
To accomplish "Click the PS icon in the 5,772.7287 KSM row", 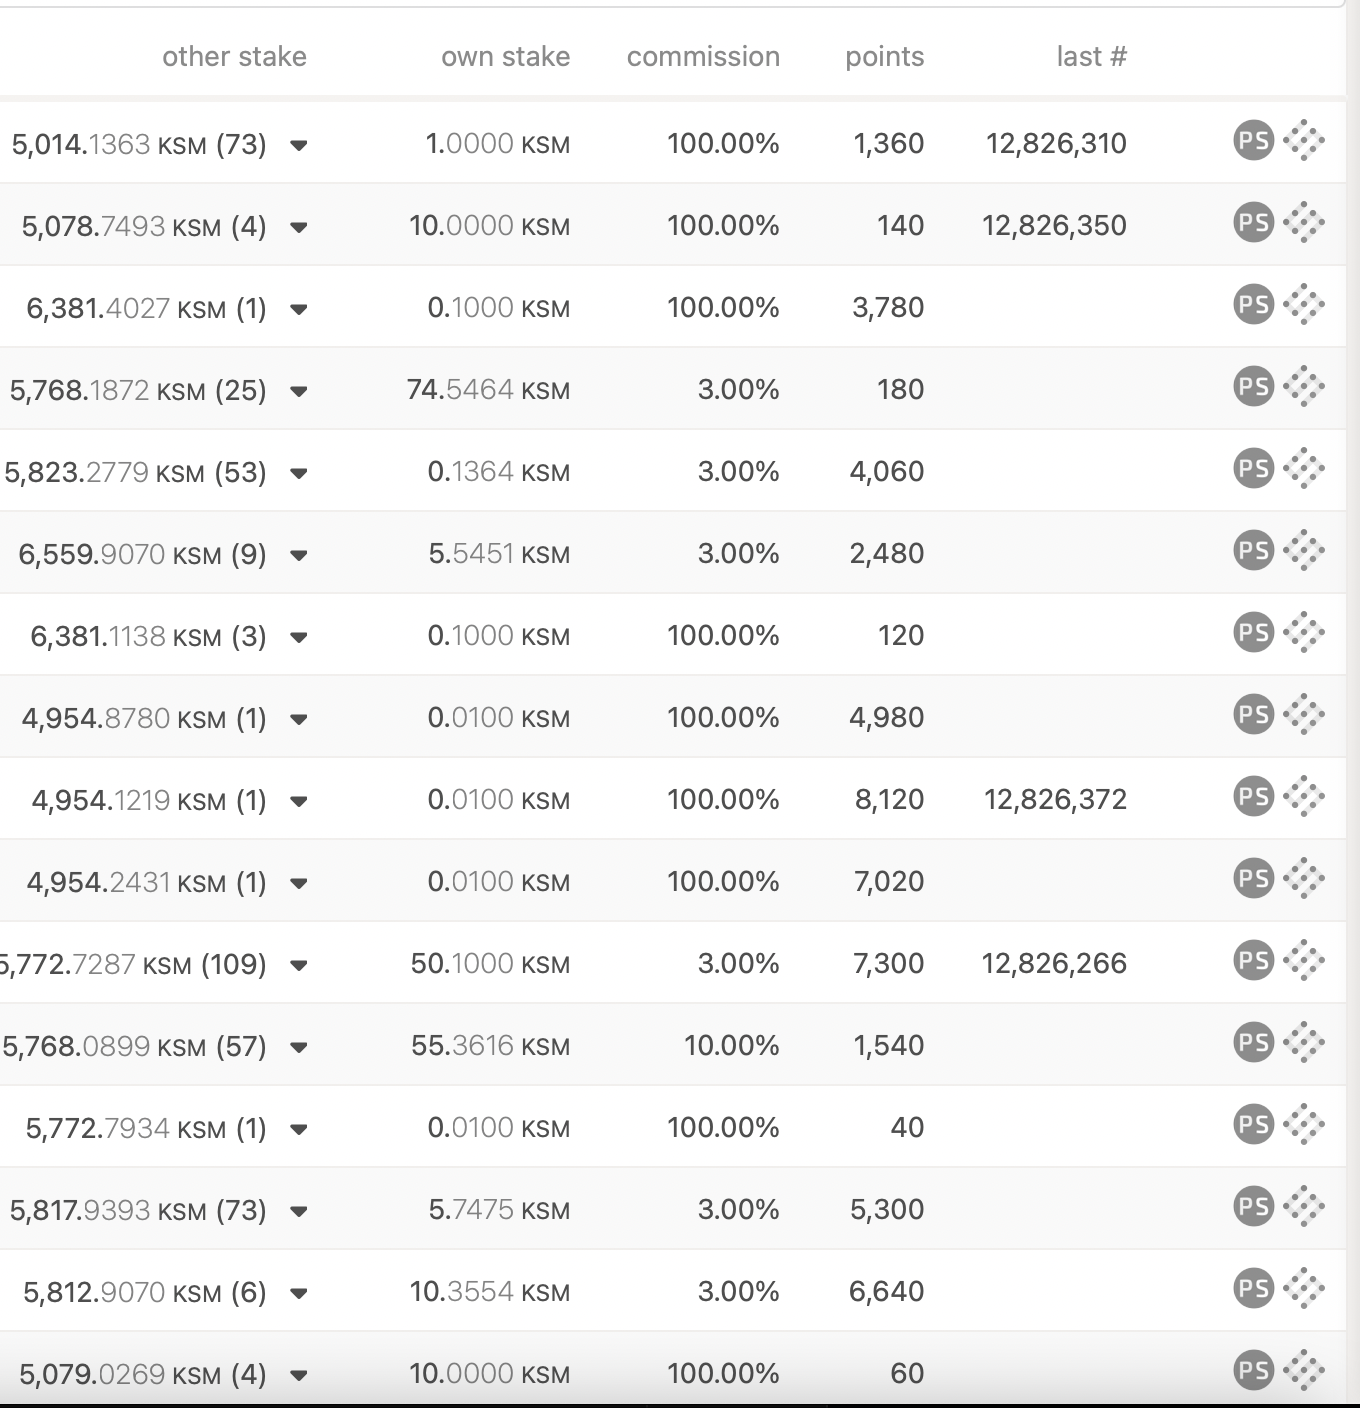I will click(x=1253, y=960).
